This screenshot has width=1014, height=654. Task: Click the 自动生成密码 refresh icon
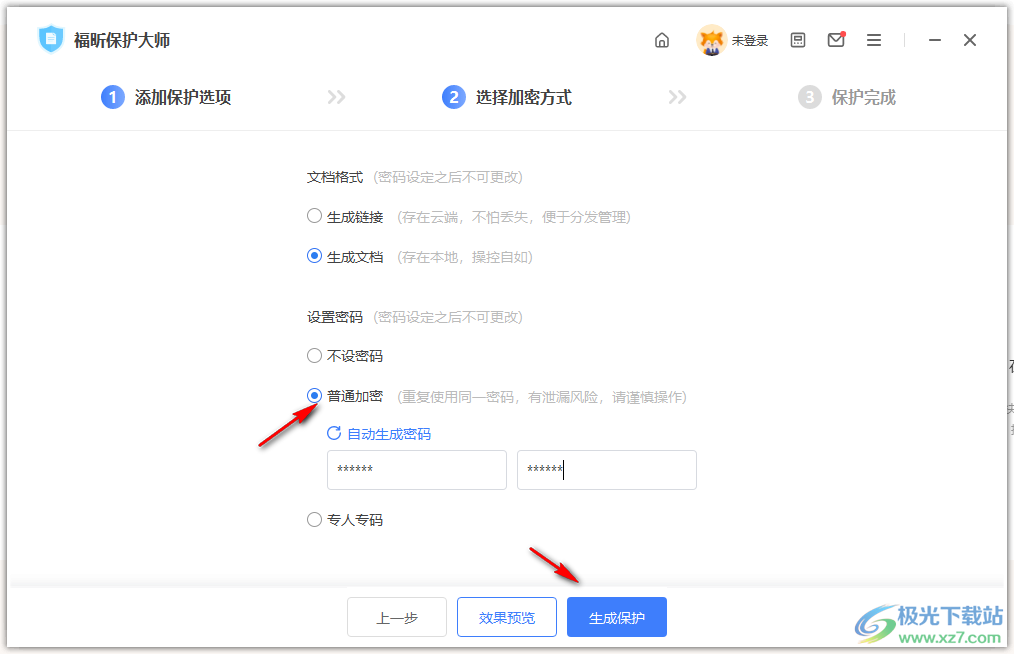tap(334, 433)
